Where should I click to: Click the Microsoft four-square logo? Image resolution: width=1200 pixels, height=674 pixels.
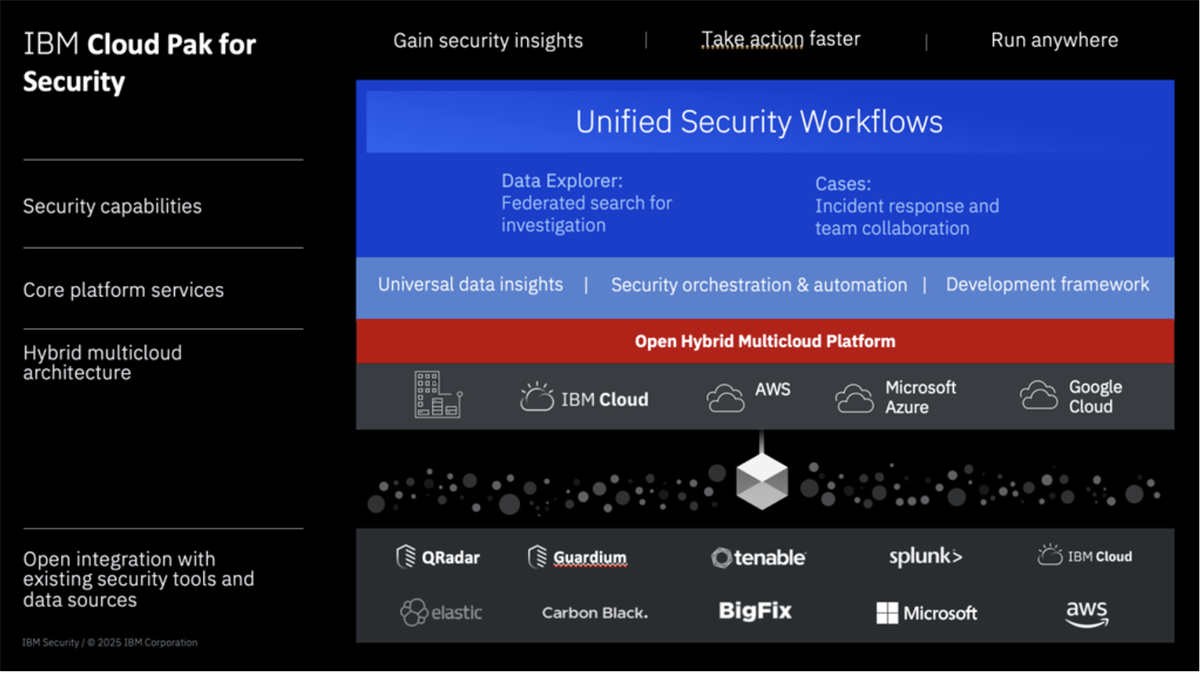pos(887,613)
